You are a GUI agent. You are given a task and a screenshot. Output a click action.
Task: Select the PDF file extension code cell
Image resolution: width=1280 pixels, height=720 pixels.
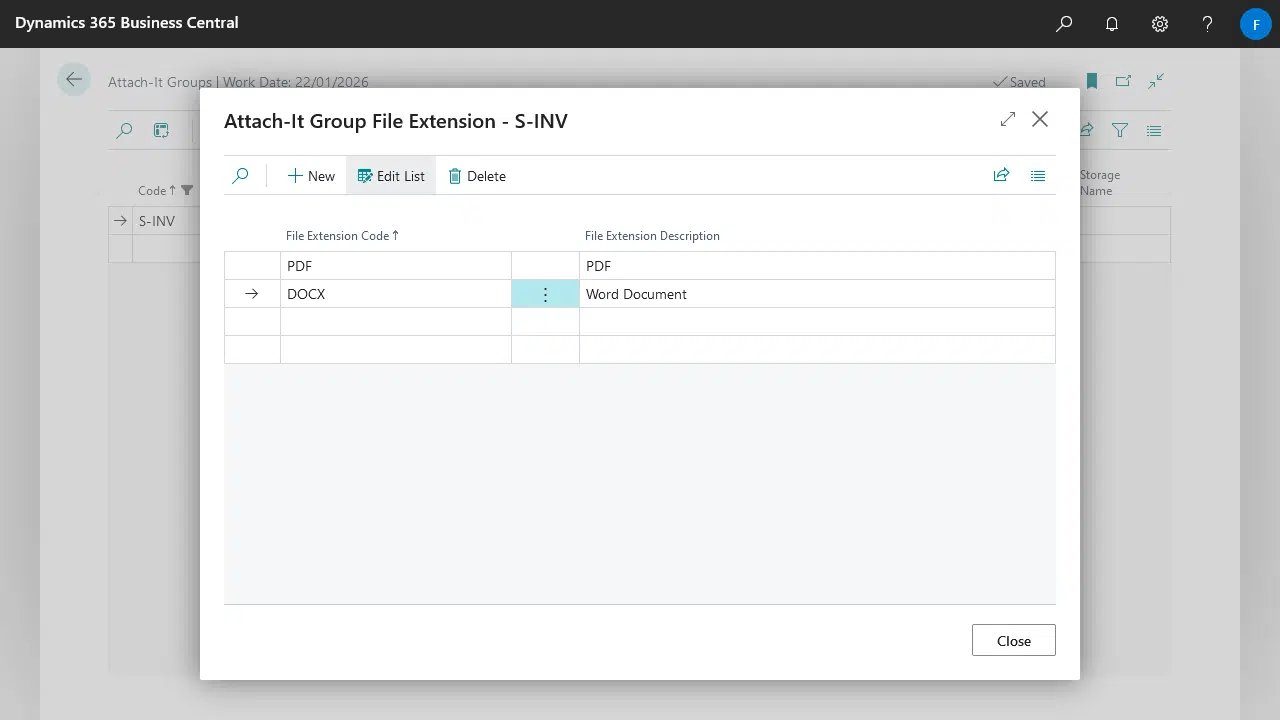395,266
